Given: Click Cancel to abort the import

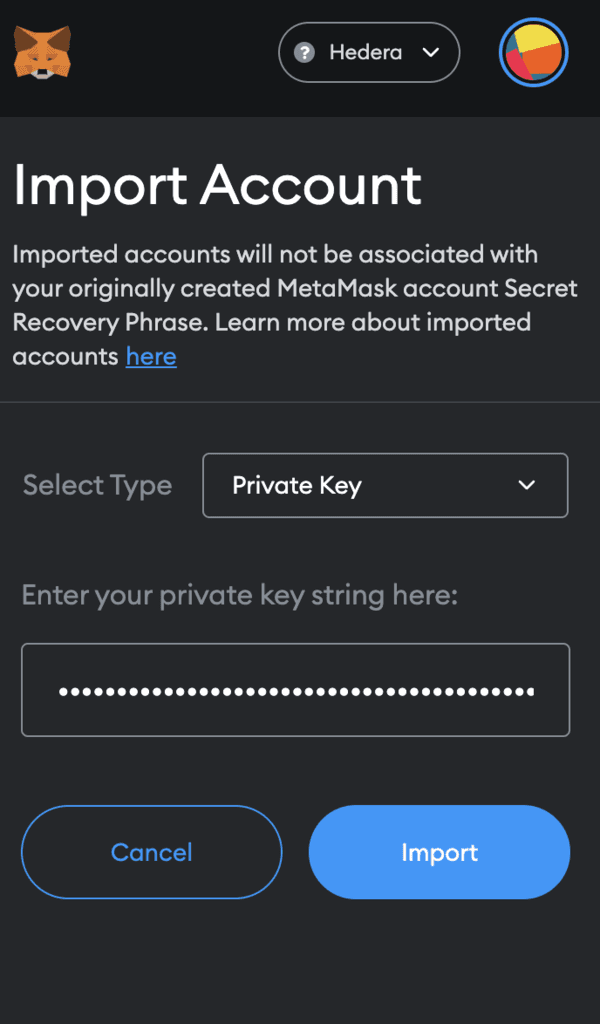Looking at the screenshot, I should coord(151,852).
